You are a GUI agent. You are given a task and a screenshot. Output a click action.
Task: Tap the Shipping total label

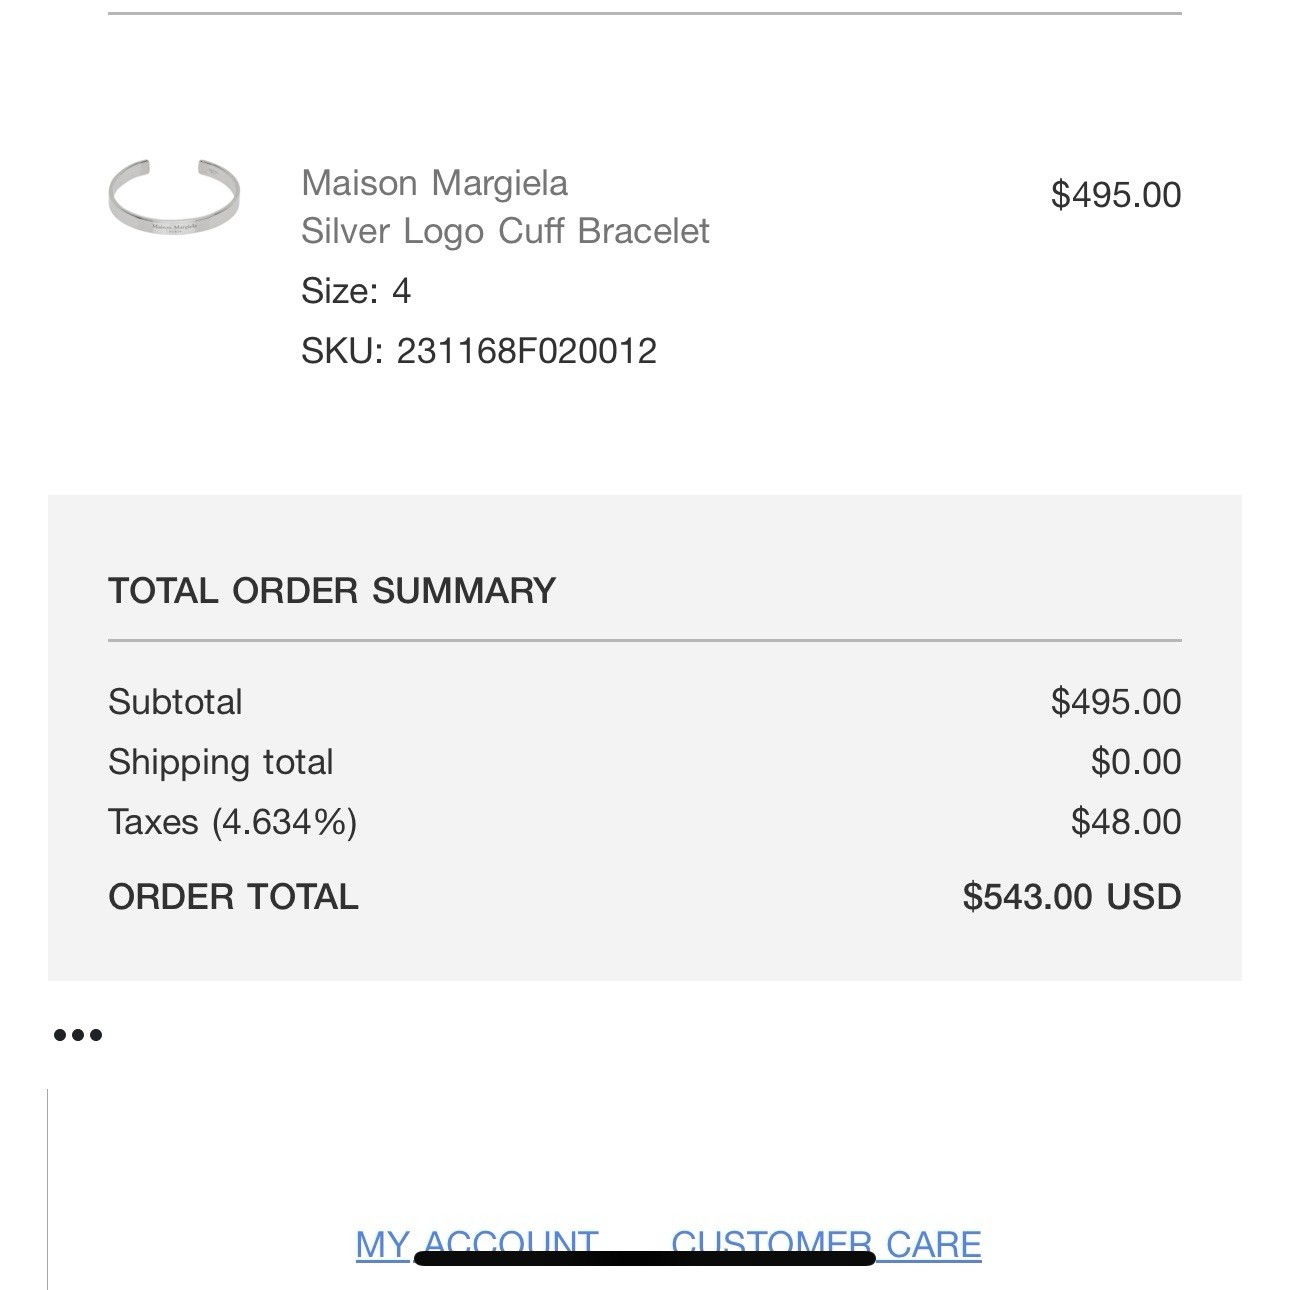coord(221,762)
